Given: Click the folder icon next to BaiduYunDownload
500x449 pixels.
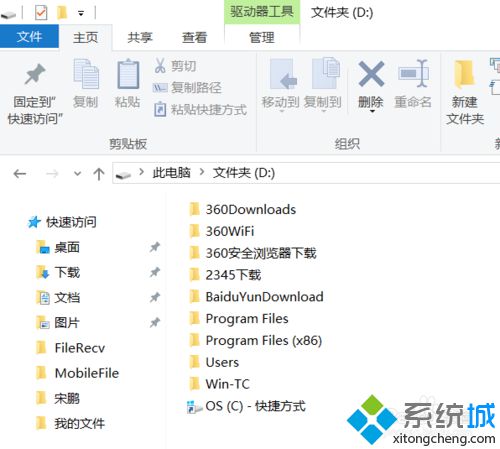Looking at the screenshot, I should pos(195,296).
